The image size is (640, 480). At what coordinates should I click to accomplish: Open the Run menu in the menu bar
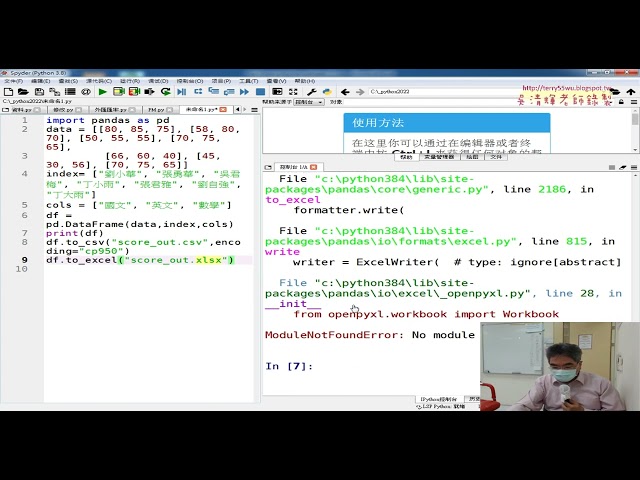pyautogui.click(x=131, y=81)
